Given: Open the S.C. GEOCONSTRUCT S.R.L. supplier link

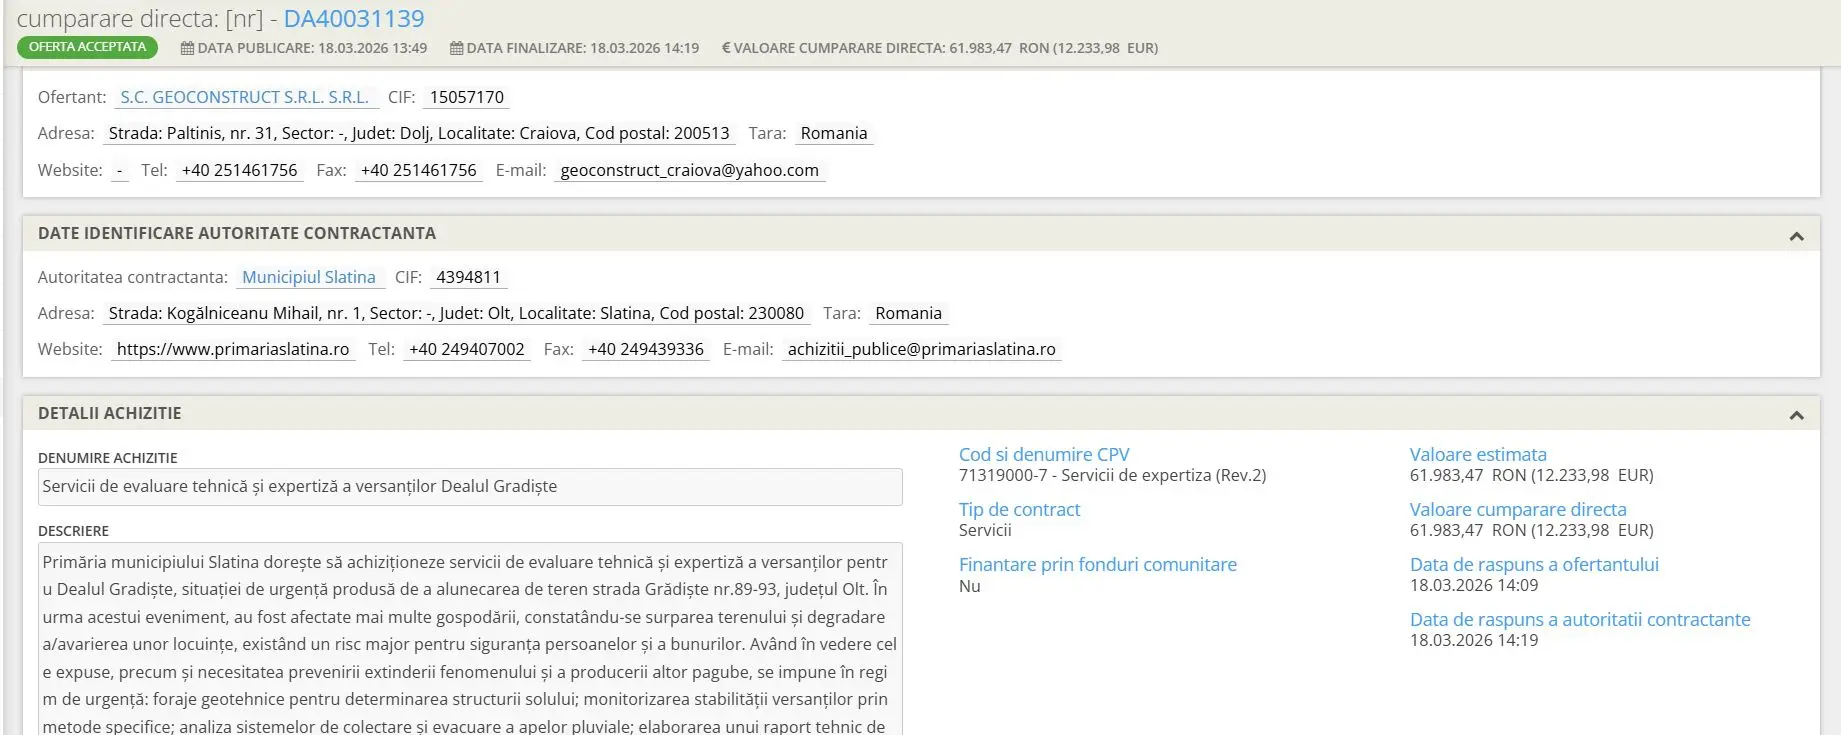Looking at the screenshot, I should click(x=244, y=97).
